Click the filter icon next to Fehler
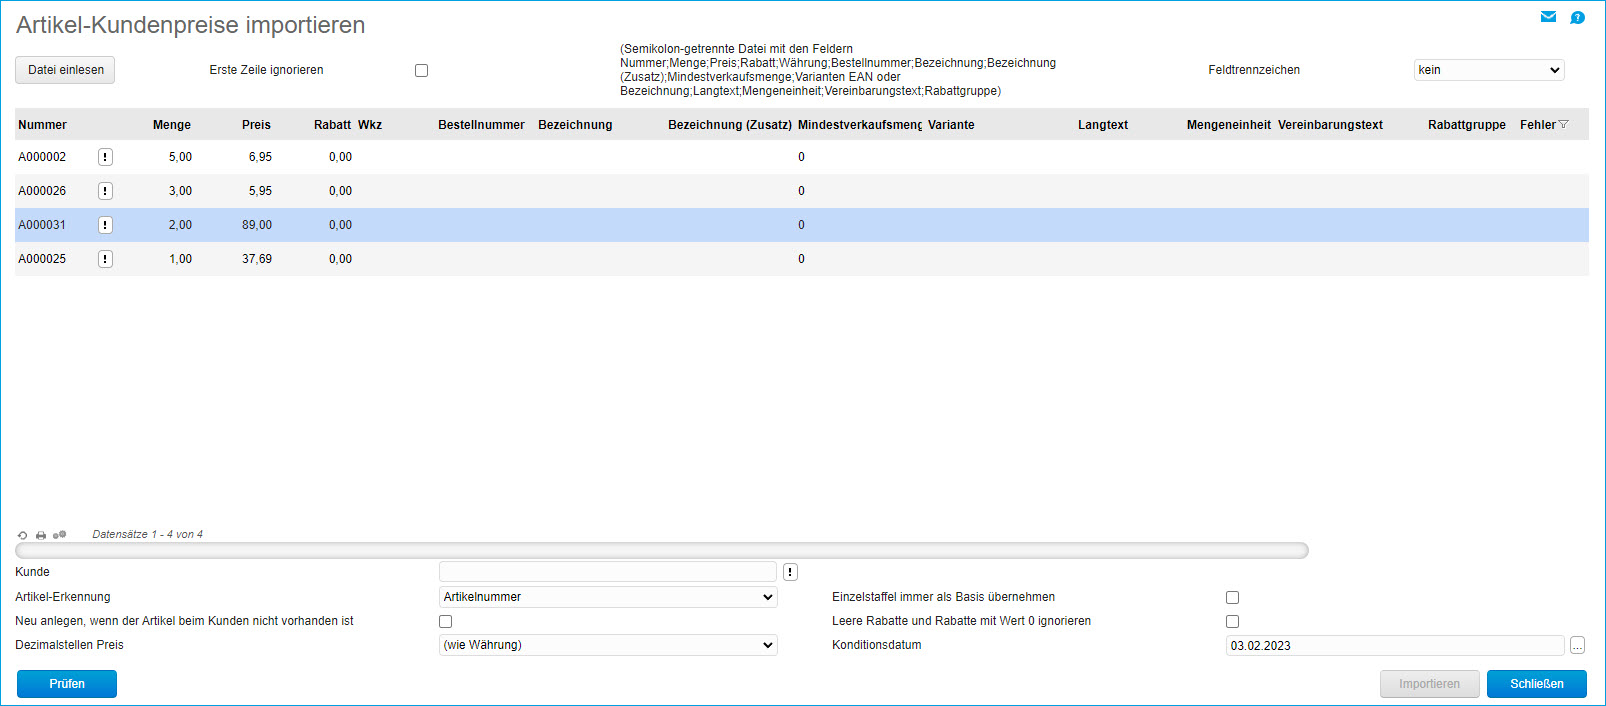1606x706 pixels. (1564, 125)
